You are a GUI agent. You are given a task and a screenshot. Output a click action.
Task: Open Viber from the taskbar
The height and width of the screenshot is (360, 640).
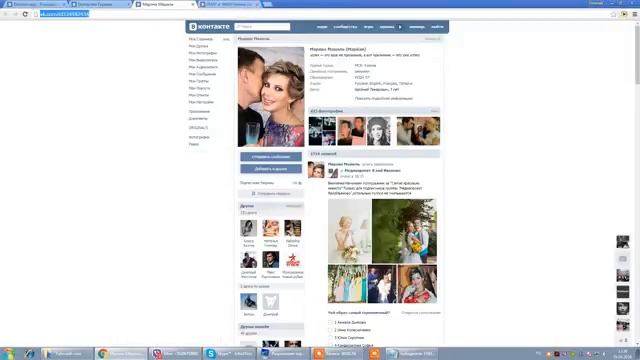point(175,353)
